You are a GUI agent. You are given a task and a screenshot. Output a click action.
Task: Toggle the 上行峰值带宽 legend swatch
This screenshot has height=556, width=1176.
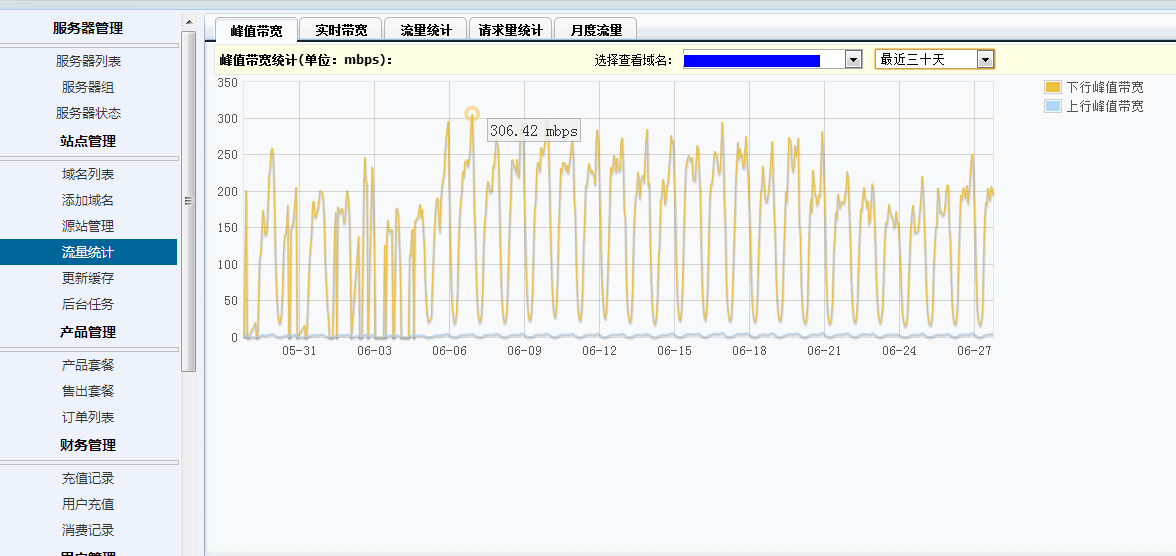point(1051,106)
